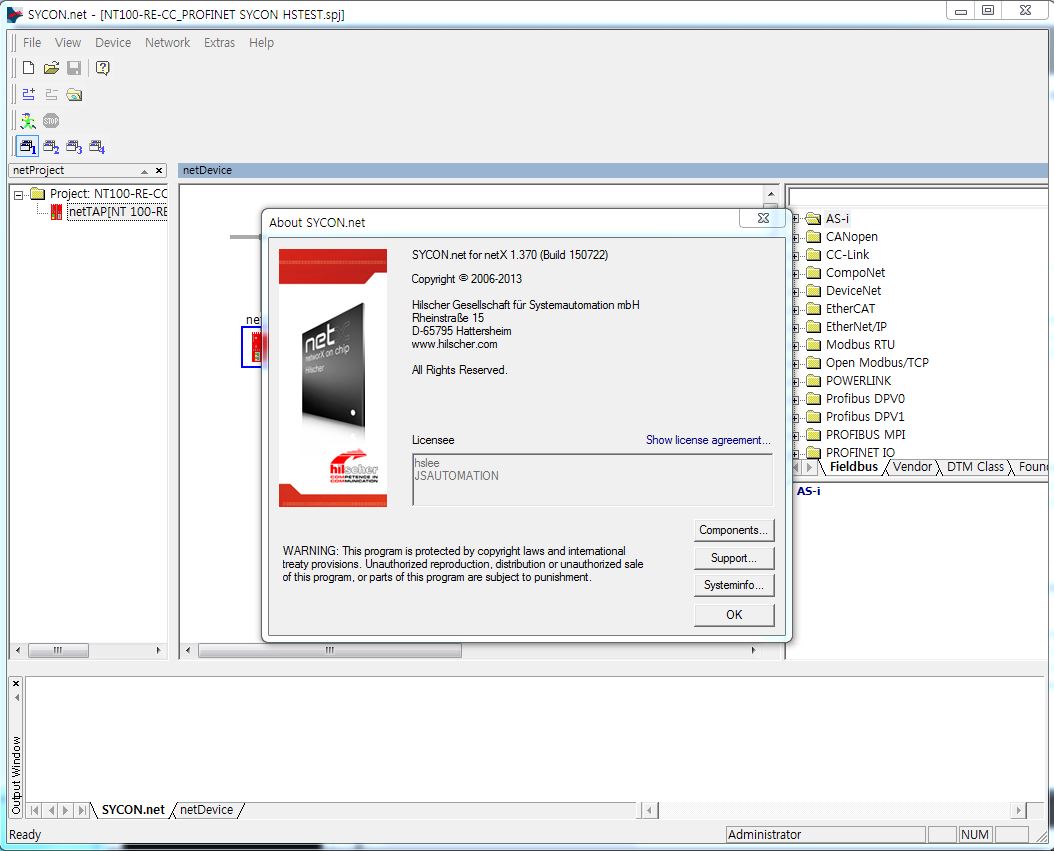The image size is (1054, 851).
Task: Click netDevice horizontal scrollbar thumb
Action: click(330, 651)
